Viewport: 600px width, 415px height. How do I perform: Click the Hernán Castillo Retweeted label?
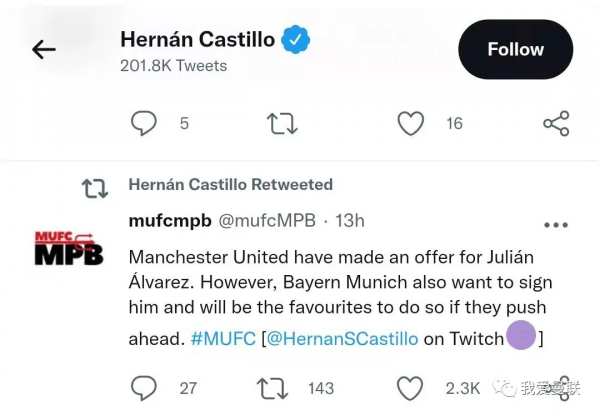[230, 185]
